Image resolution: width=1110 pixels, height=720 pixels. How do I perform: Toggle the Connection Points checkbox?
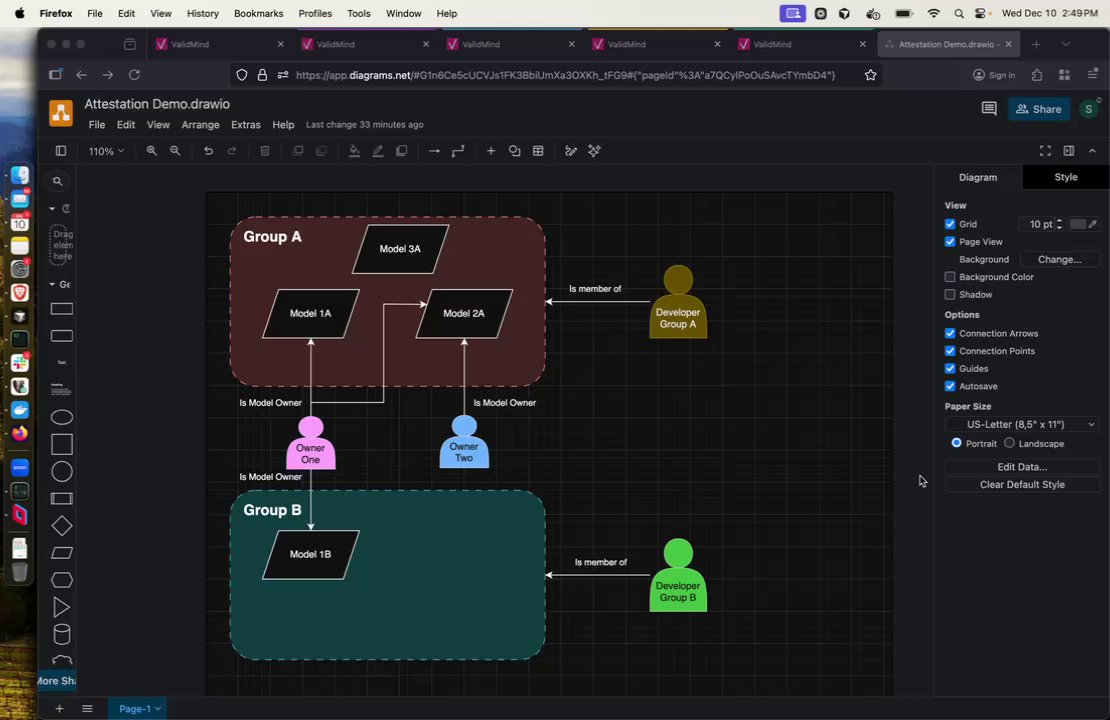tap(950, 351)
